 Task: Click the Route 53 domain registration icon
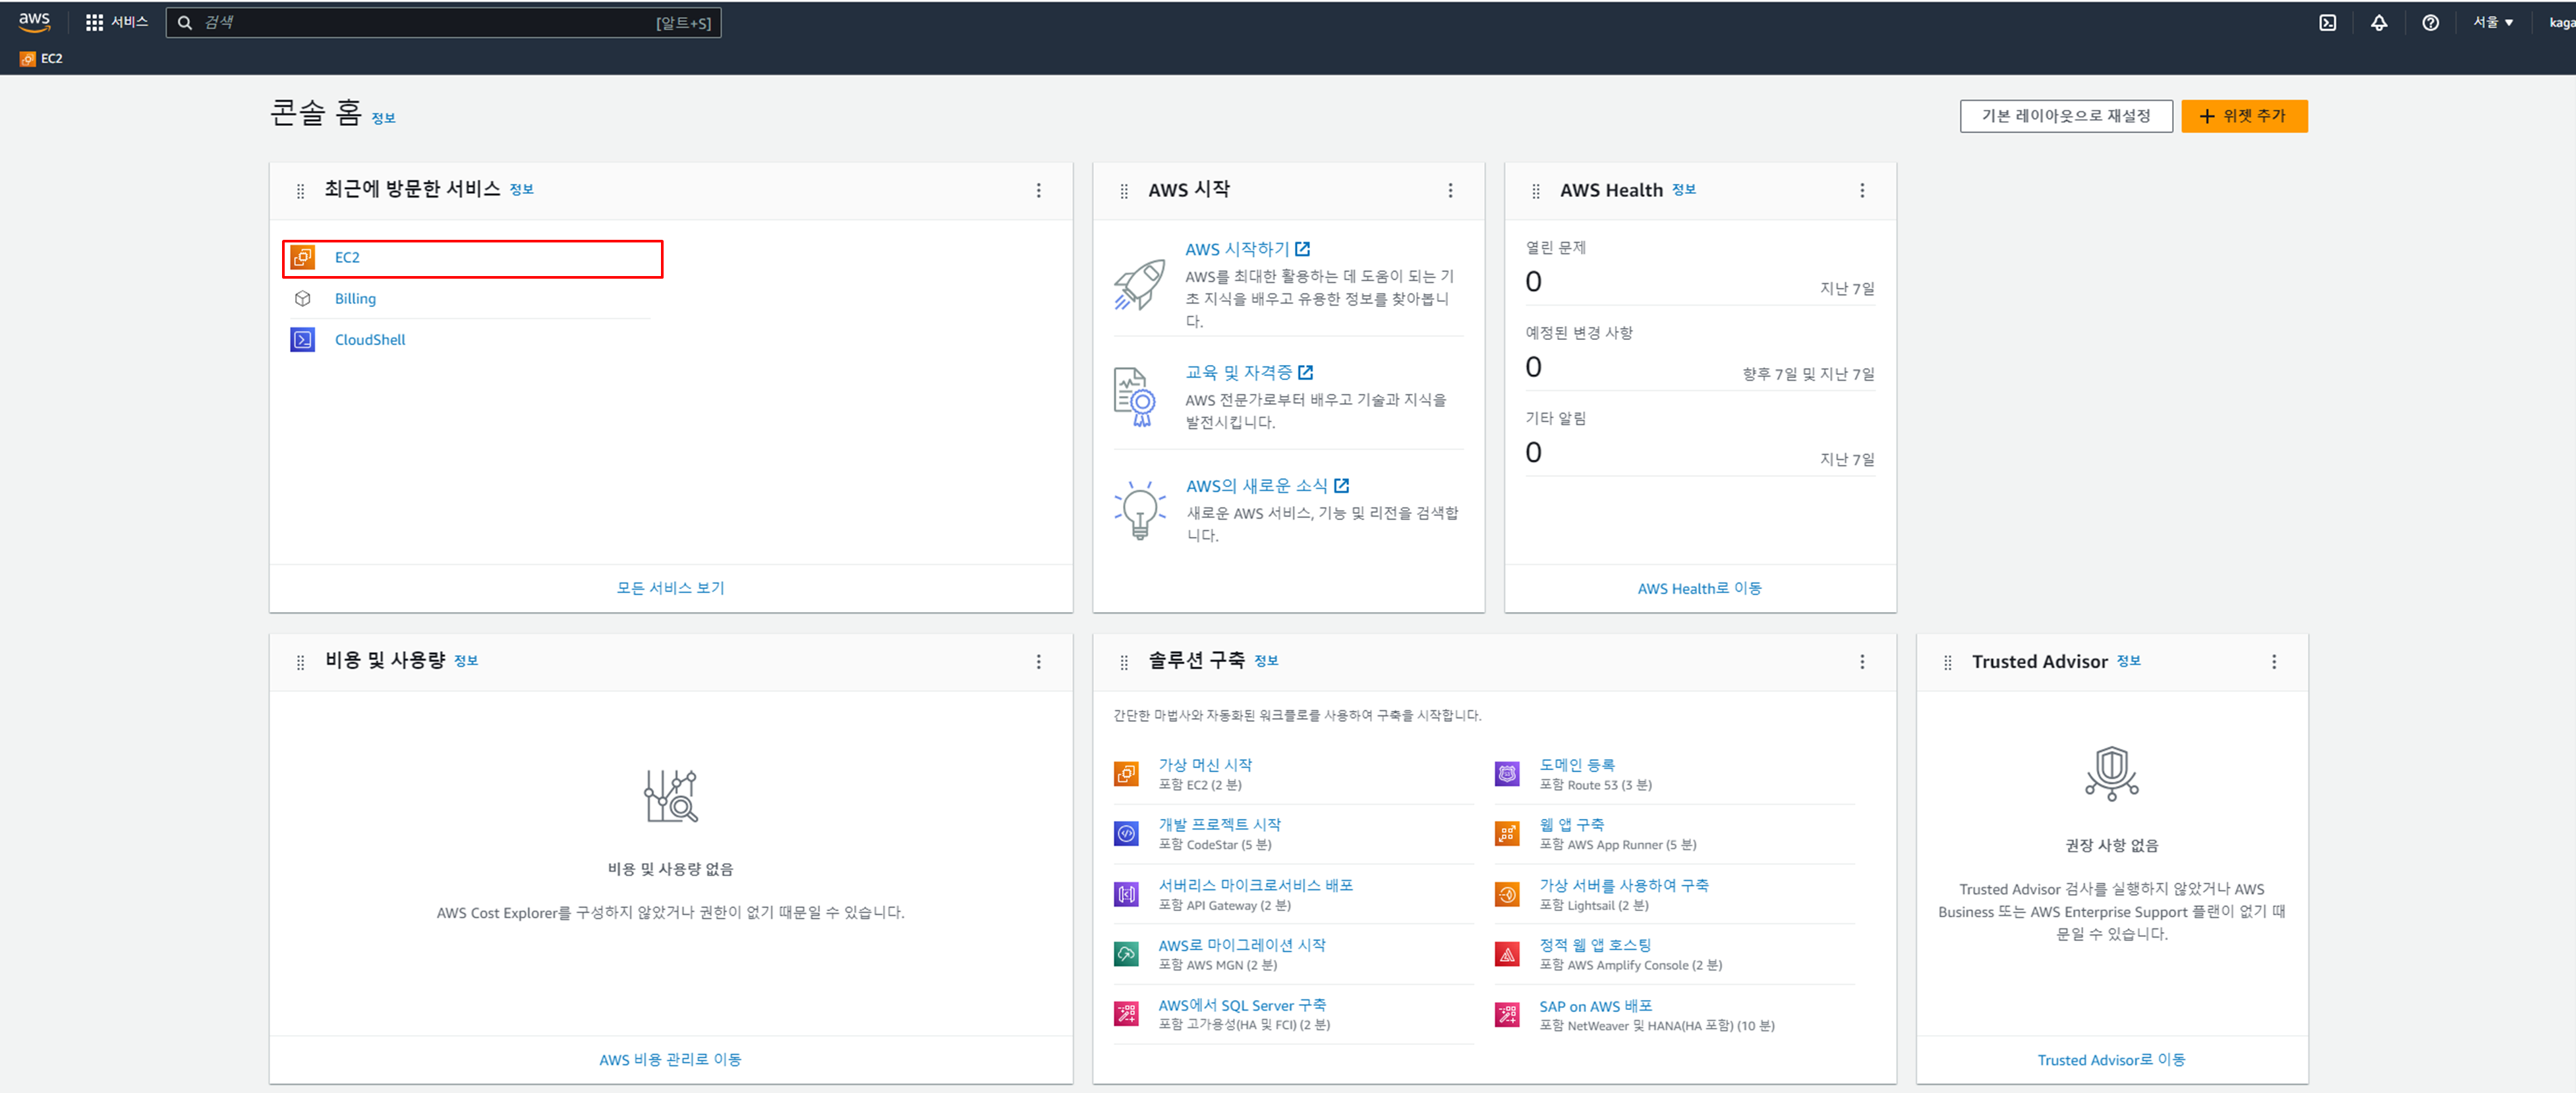click(x=1506, y=773)
